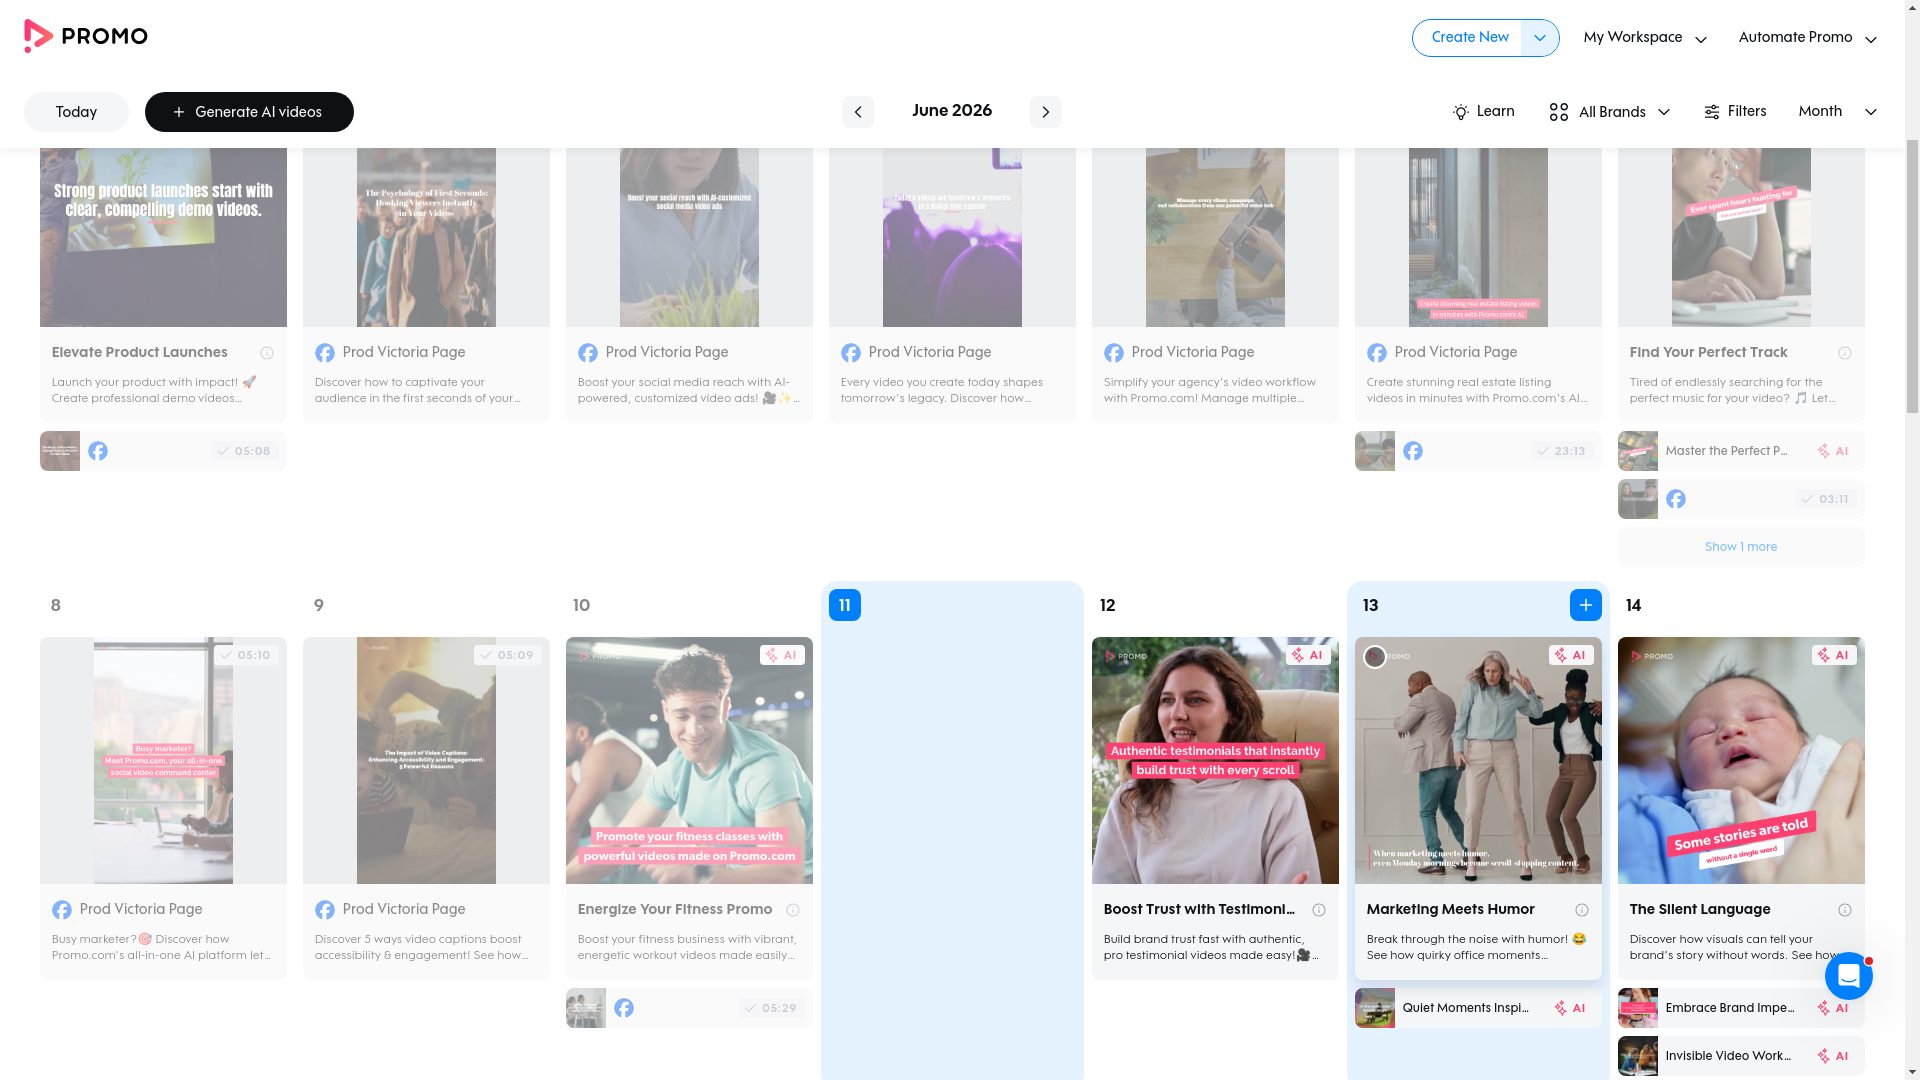The image size is (1920, 1080).
Task: Click the 05:10 published time badge
Action: point(246,655)
